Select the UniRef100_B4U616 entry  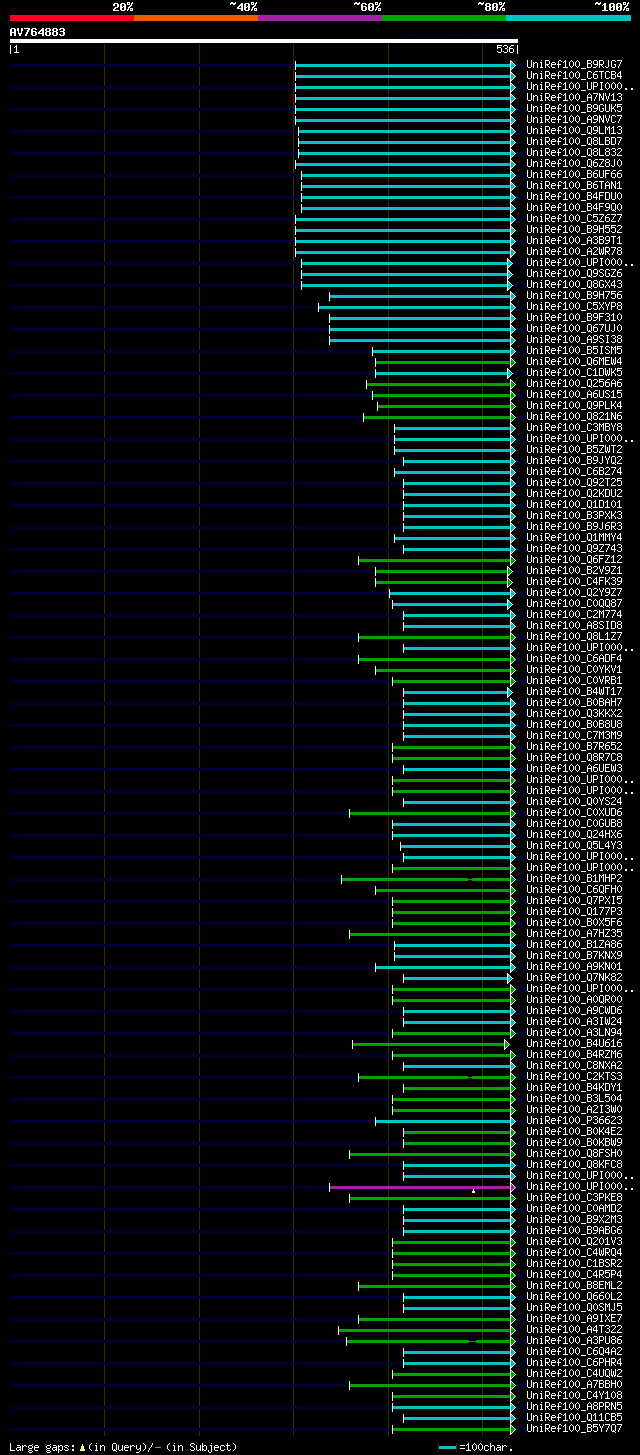(x=574, y=1043)
